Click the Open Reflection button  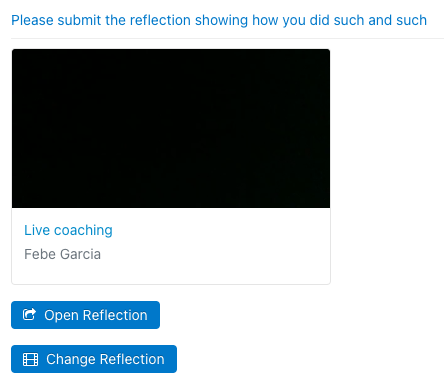coord(85,315)
